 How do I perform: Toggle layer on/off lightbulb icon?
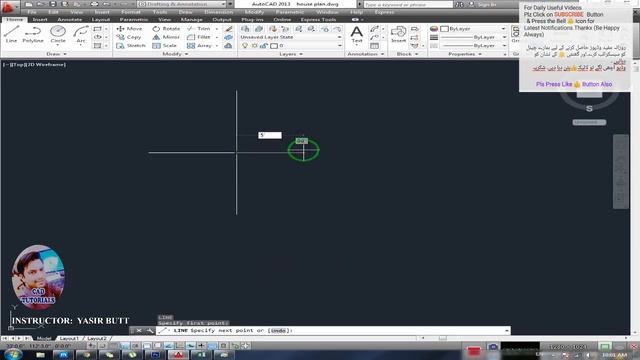pos(245,46)
